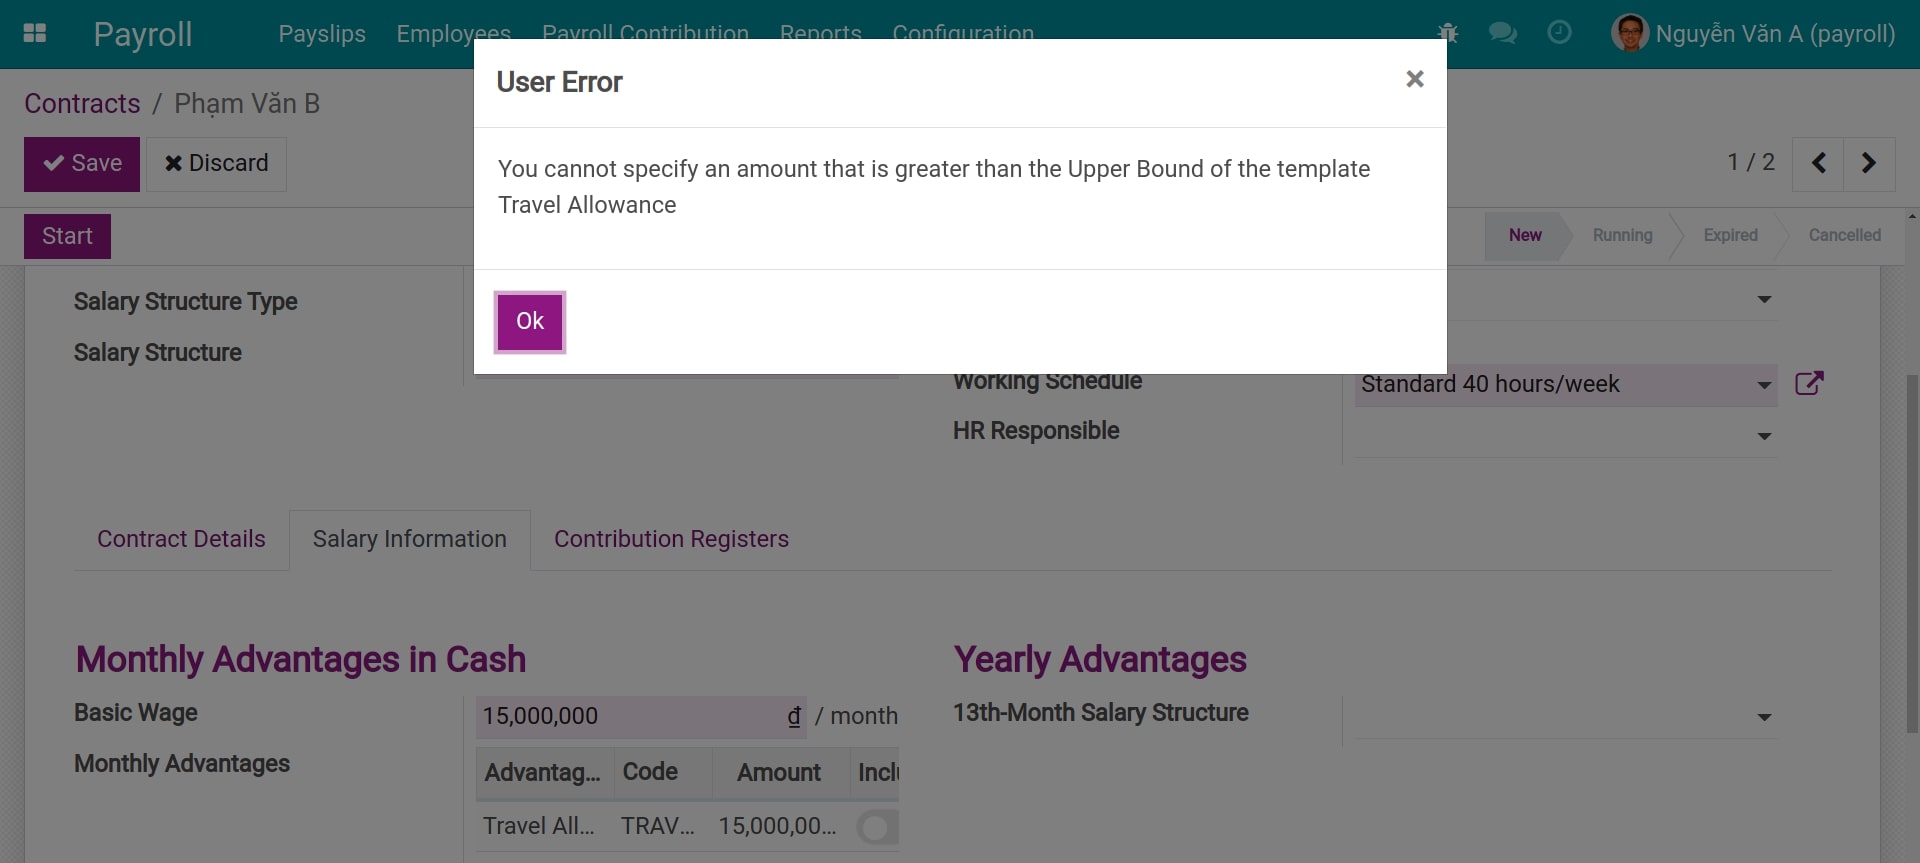The height and width of the screenshot is (863, 1920).
Task: Select the Running status stage
Action: click(x=1622, y=235)
